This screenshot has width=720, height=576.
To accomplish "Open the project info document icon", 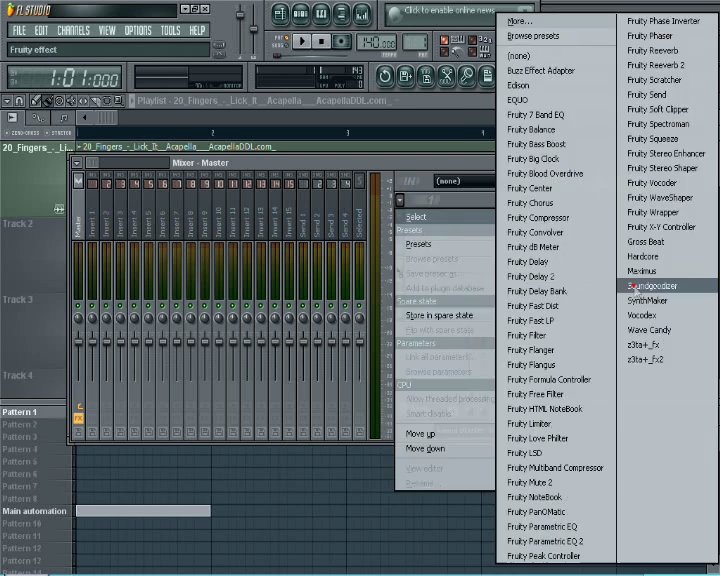I will [x=487, y=76].
